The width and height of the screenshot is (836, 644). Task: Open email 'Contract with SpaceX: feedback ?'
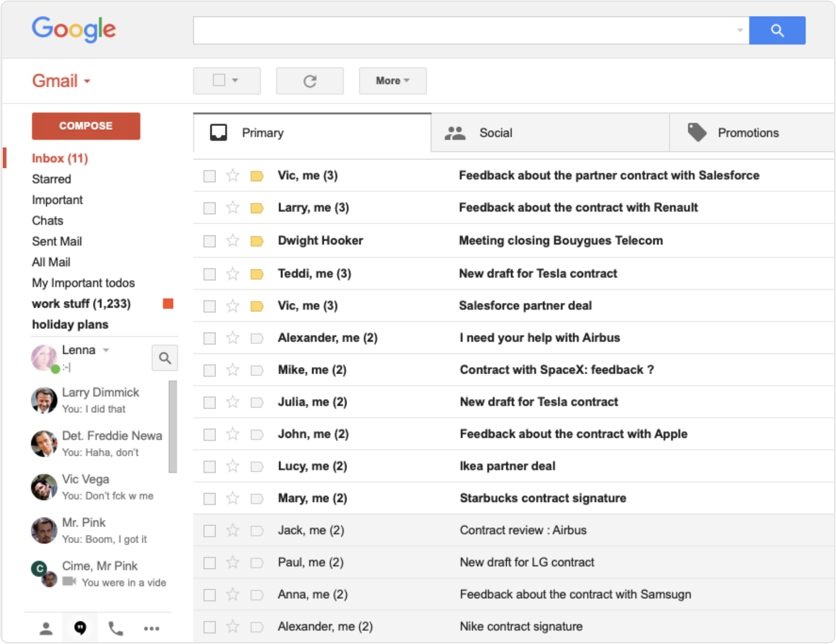pyautogui.click(x=557, y=369)
